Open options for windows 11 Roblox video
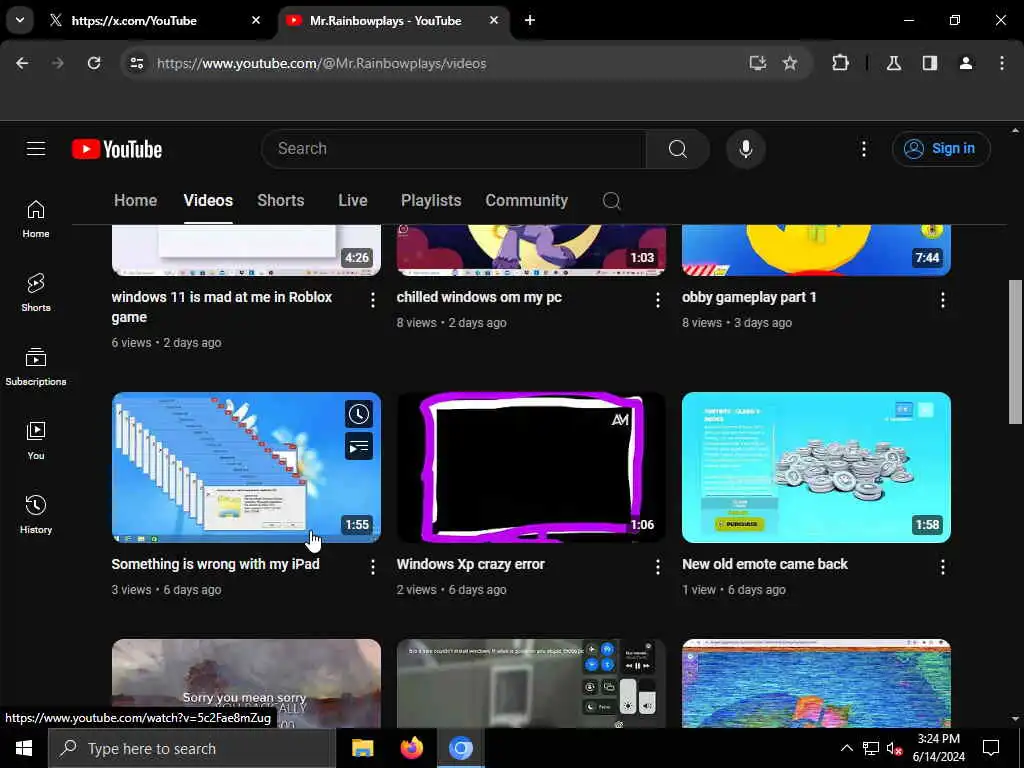The image size is (1024, 768). 373,300
